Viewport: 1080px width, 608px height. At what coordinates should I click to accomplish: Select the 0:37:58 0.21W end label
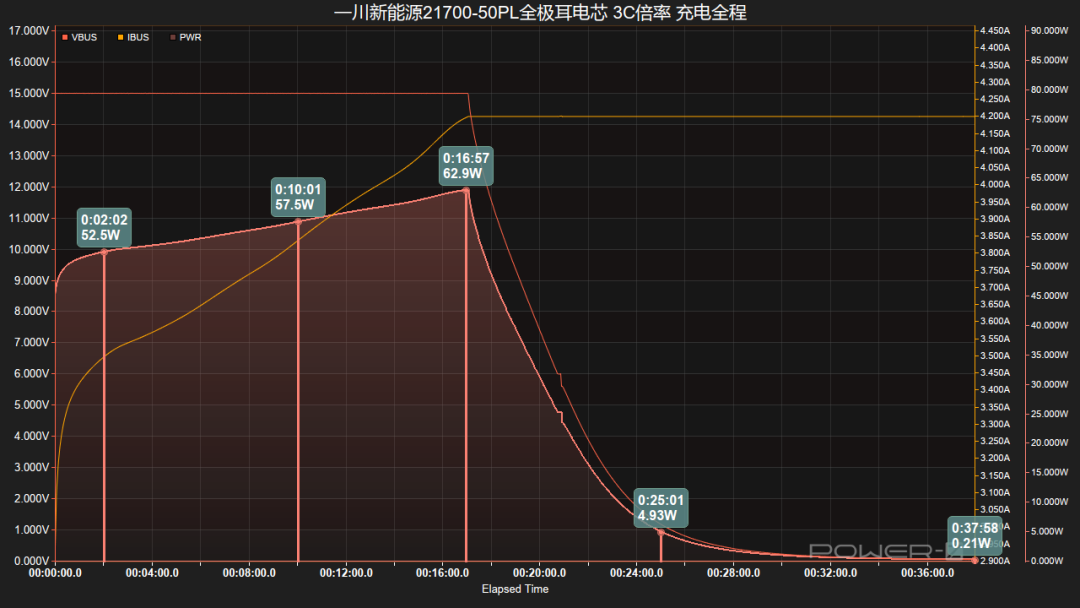975,536
